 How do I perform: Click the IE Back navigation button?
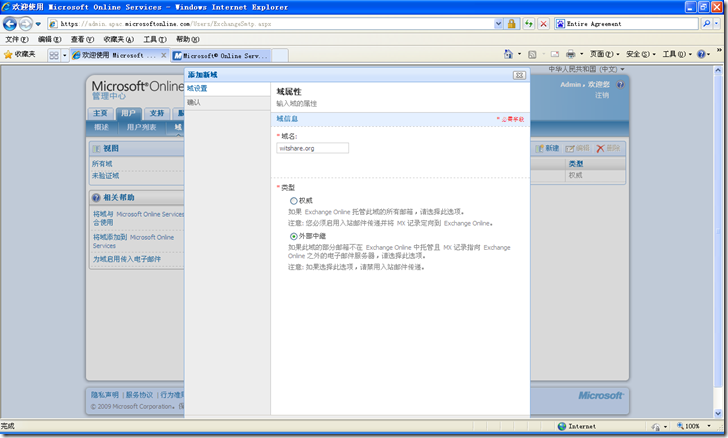(x=10, y=24)
